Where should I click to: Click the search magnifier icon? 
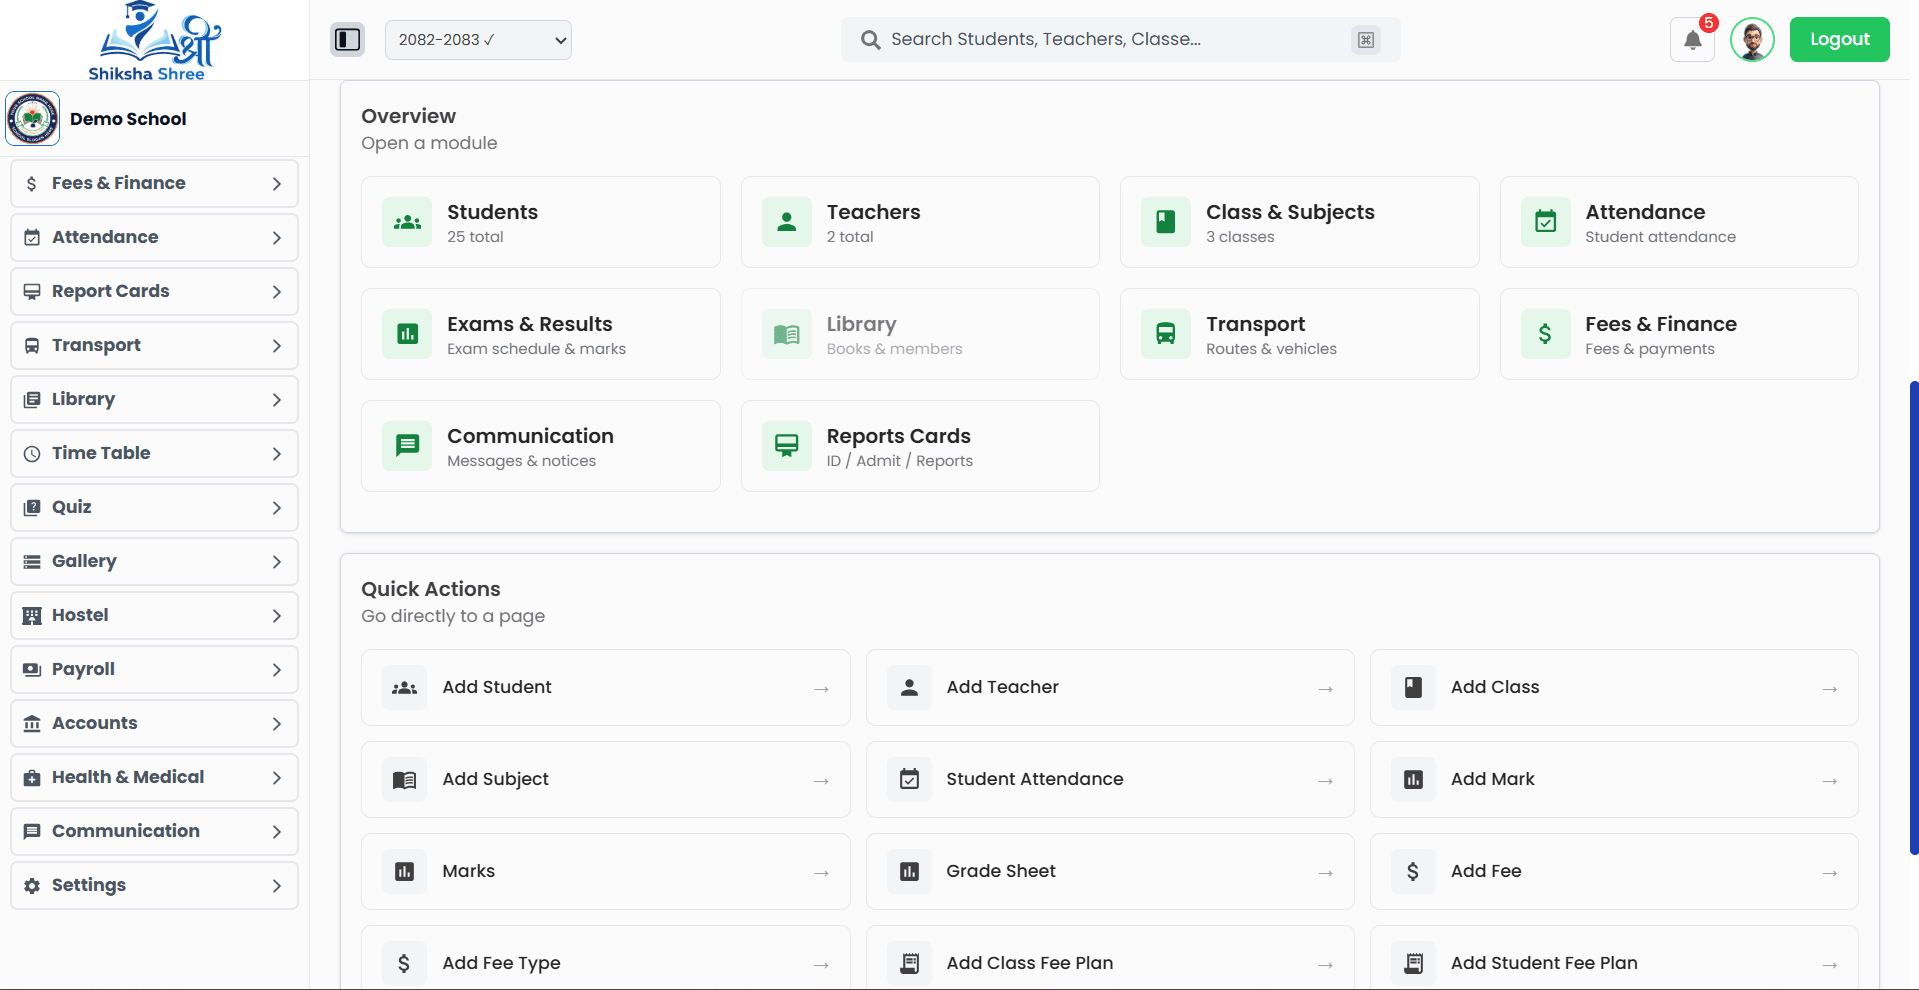click(870, 40)
